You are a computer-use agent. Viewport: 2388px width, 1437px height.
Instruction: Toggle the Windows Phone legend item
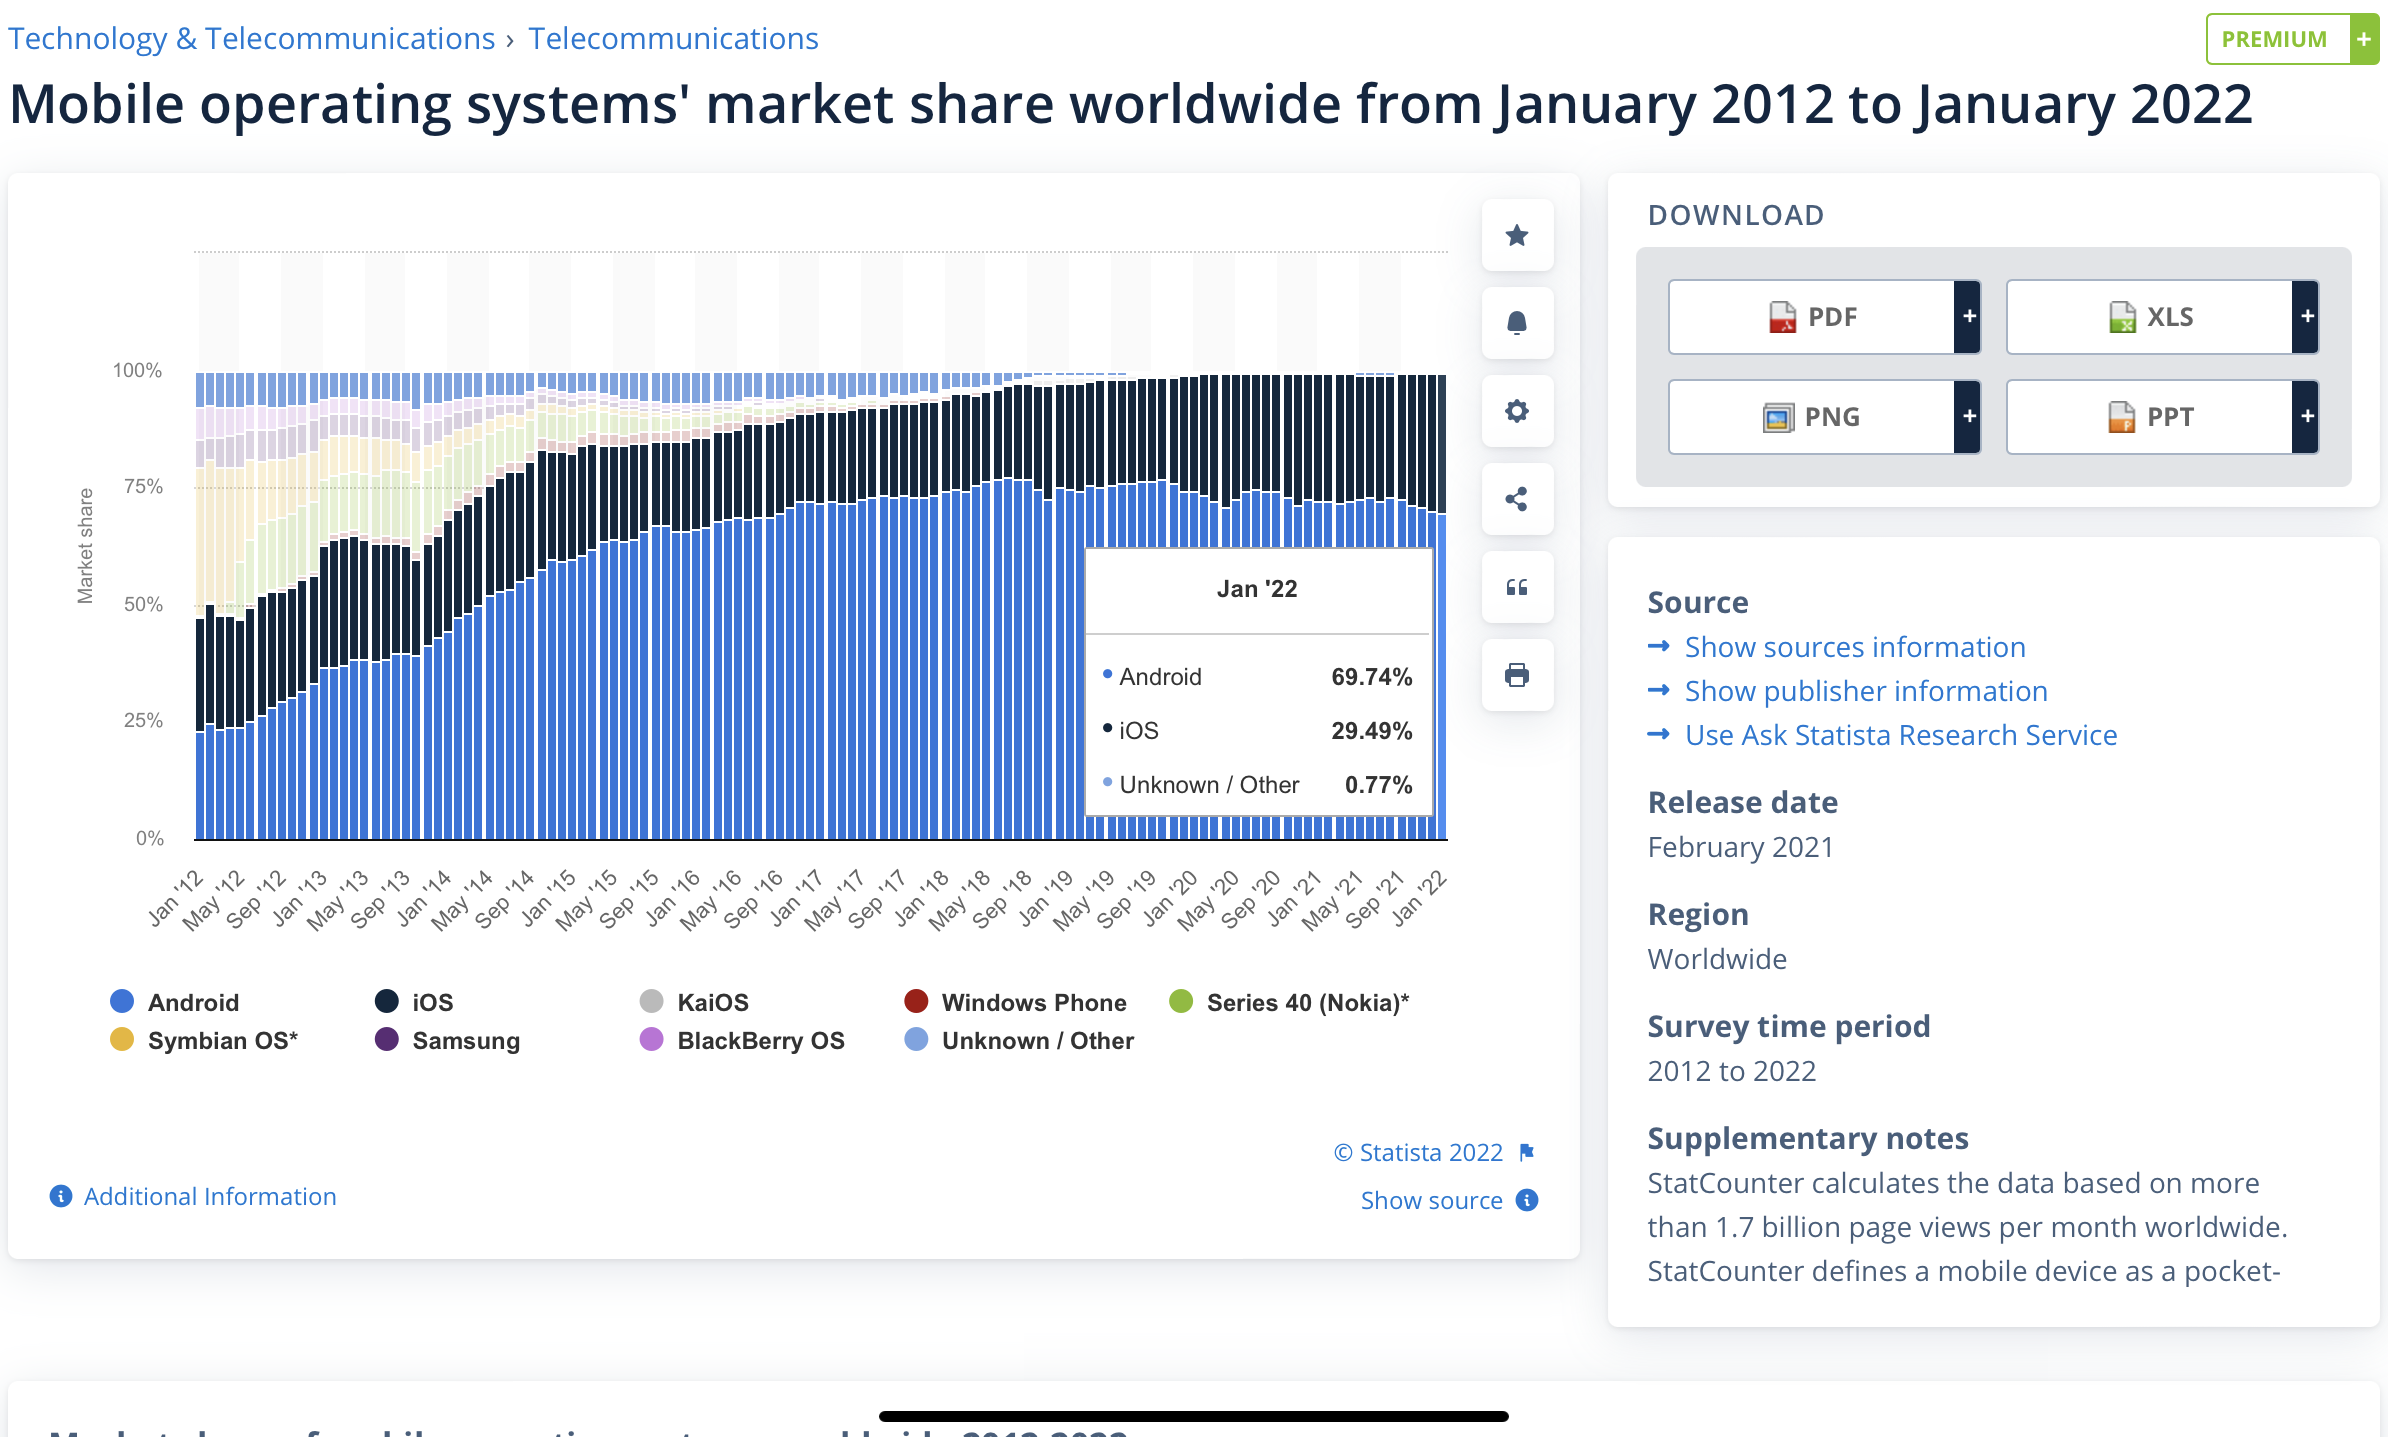point(1015,1002)
